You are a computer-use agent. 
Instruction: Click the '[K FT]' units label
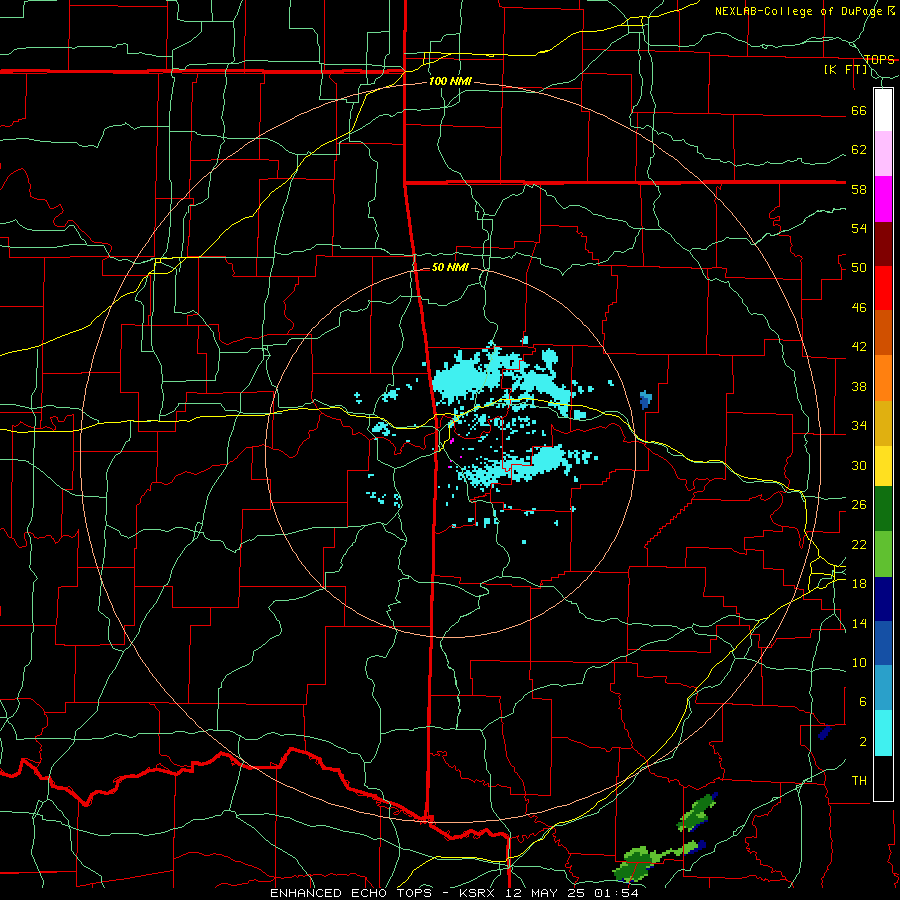click(x=845, y=69)
